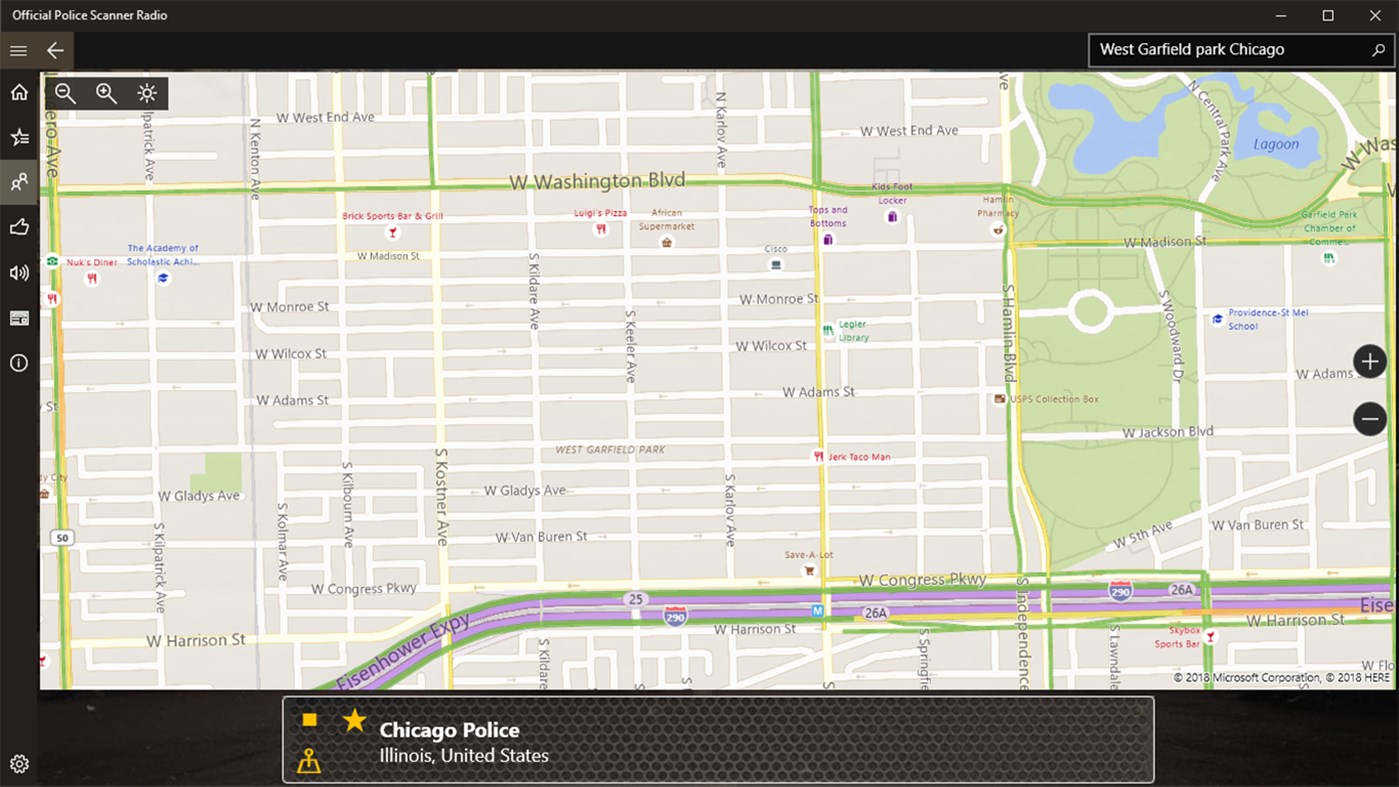Go back using the arrow button
Viewport: 1399px width, 787px height.
55,50
